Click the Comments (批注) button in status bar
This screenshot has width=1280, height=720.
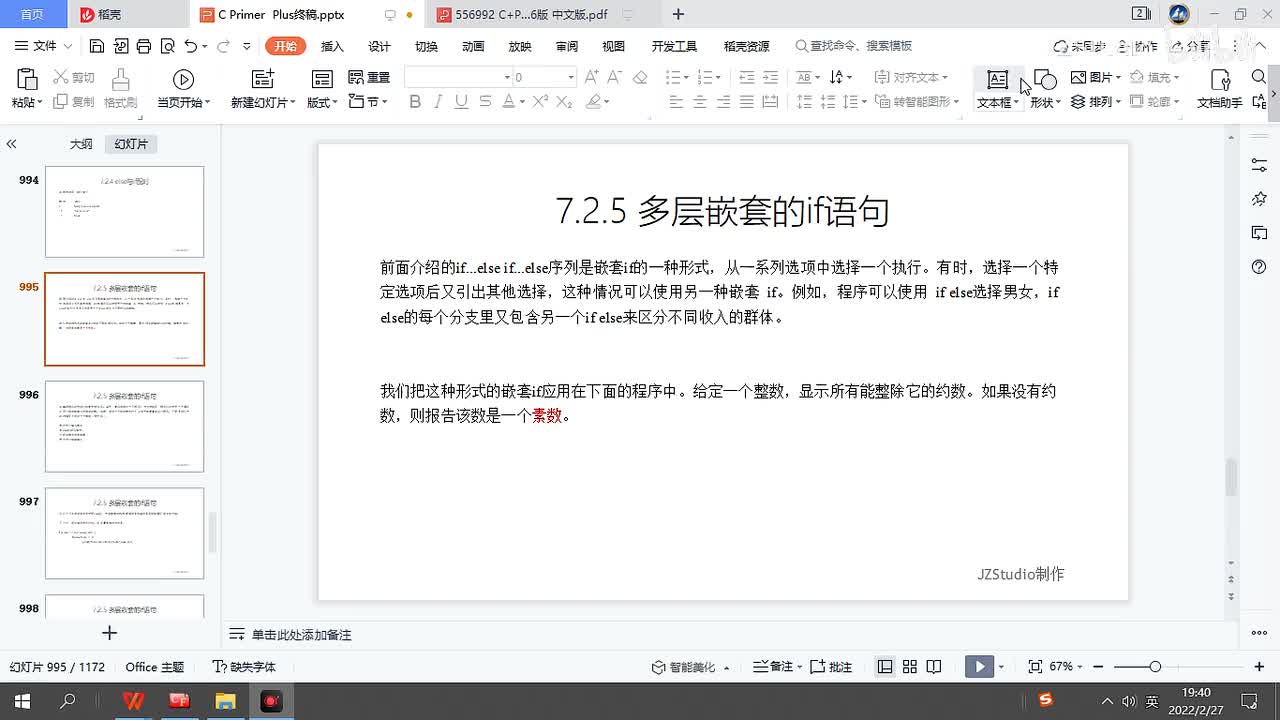(831, 667)
